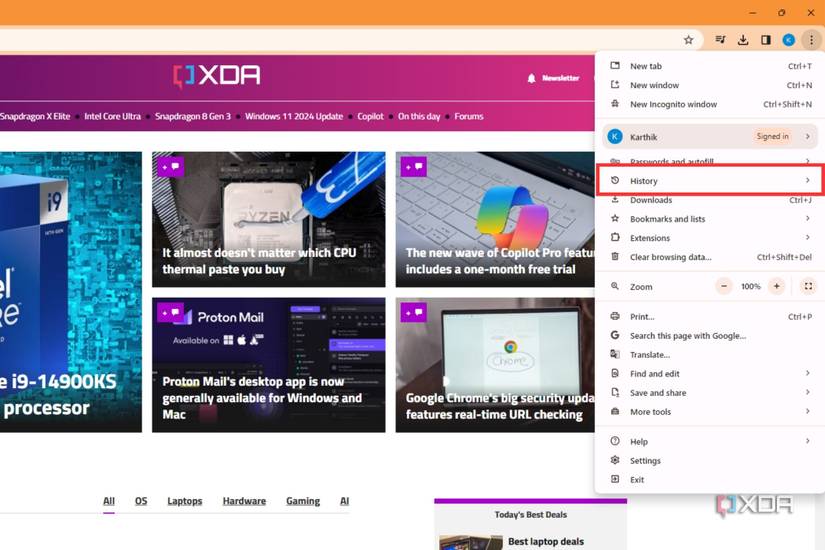Click comment badge on Proton Mail article

click(x=170, y=313)
